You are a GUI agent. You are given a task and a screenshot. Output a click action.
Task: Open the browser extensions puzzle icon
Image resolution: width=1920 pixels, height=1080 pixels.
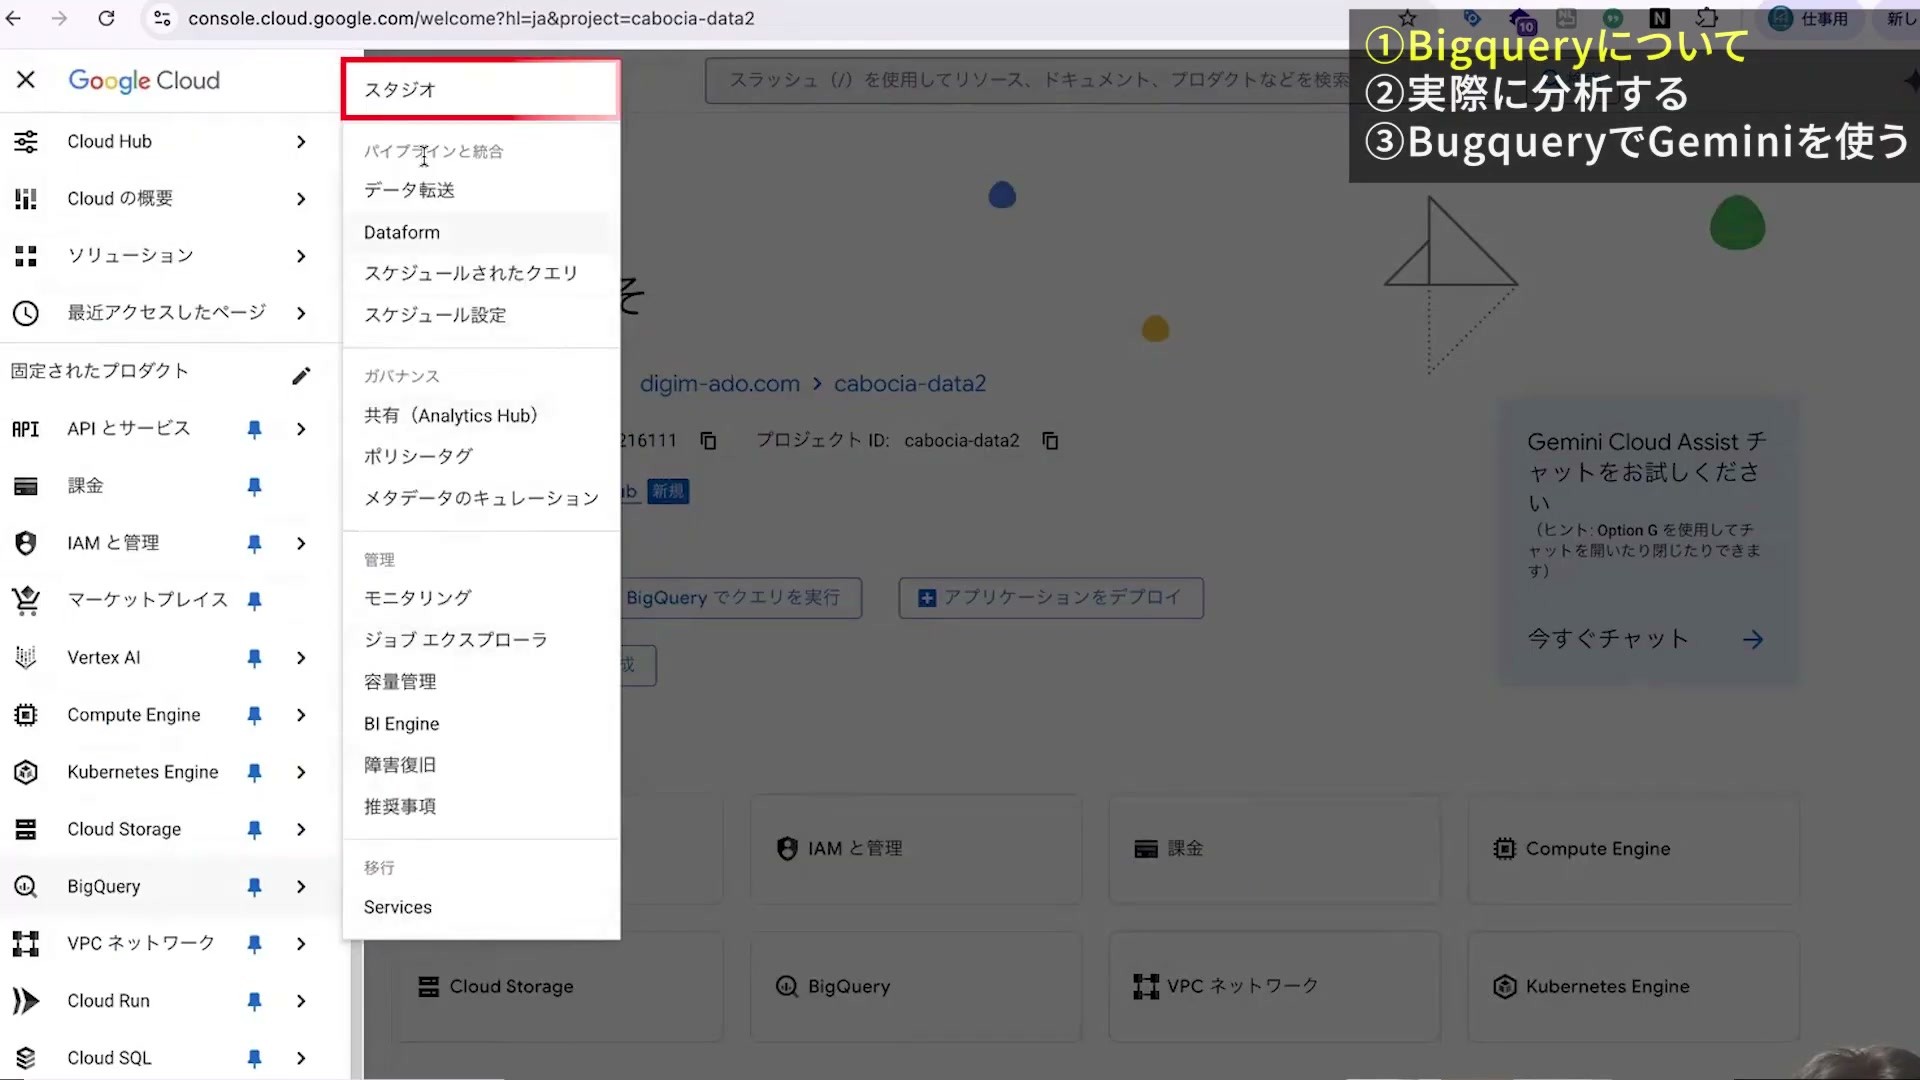tap(1707, 18)
